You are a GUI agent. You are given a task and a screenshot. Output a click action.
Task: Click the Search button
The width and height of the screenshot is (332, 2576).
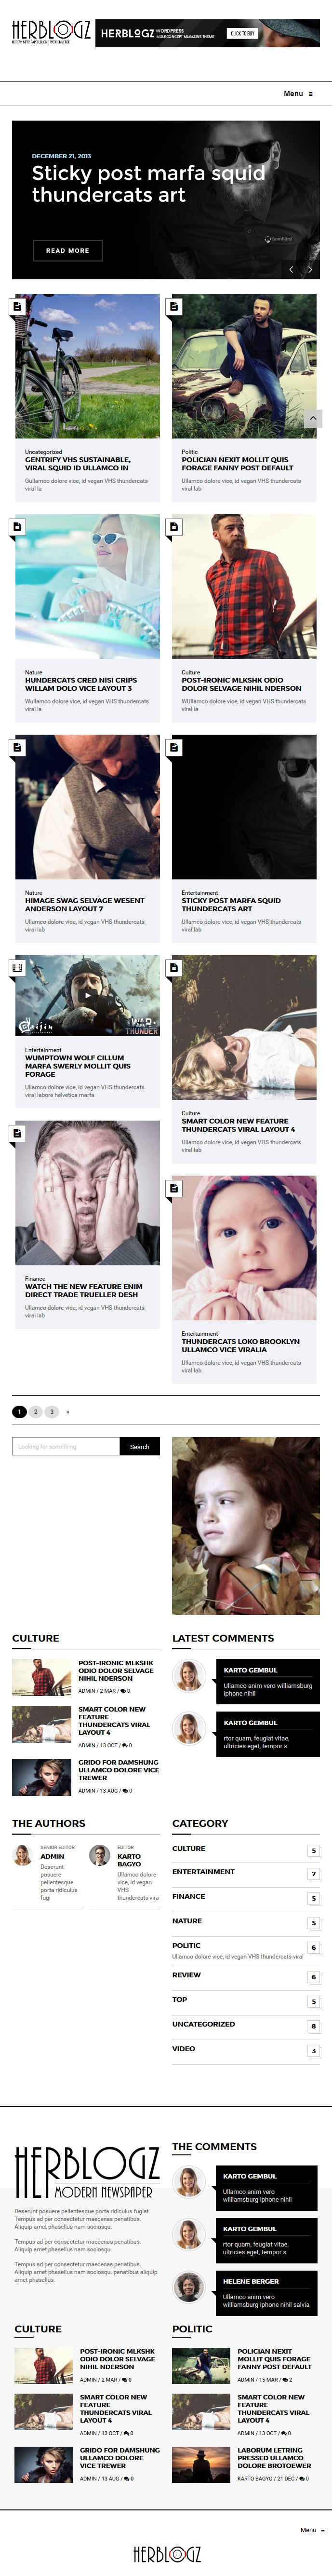[140, 1446]
